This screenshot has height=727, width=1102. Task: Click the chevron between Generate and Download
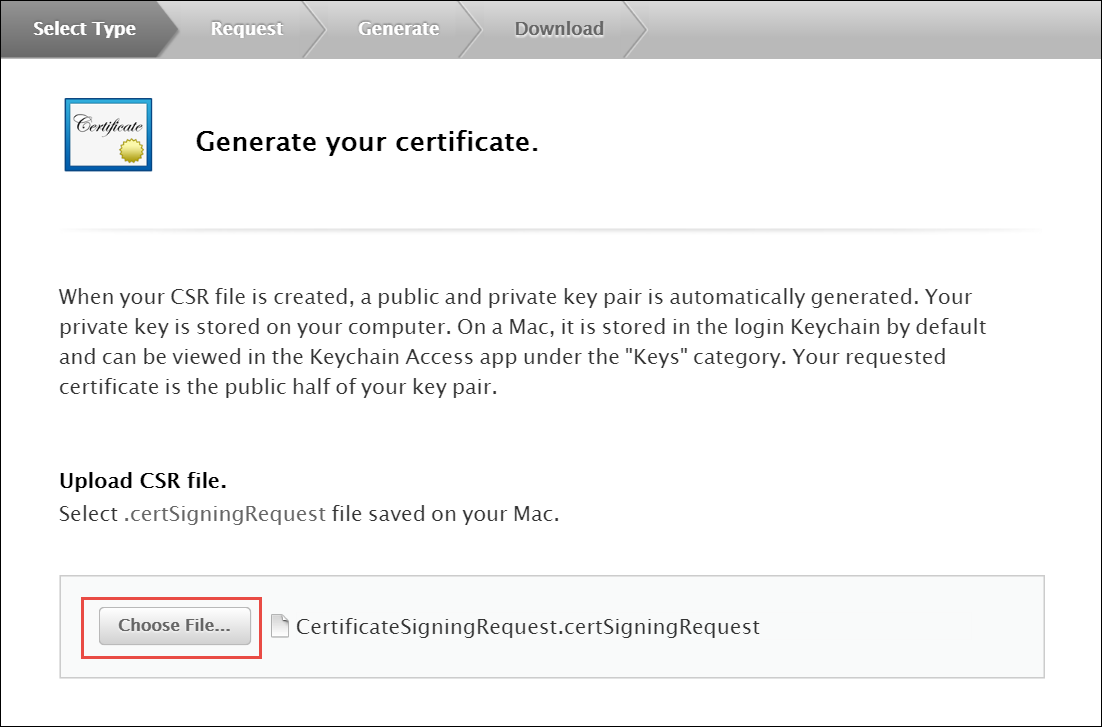pos(474,29)
